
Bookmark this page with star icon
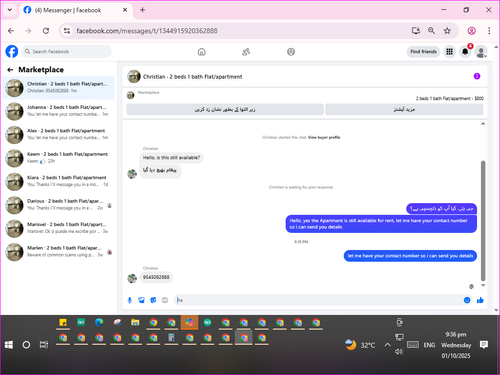[447, 31]
